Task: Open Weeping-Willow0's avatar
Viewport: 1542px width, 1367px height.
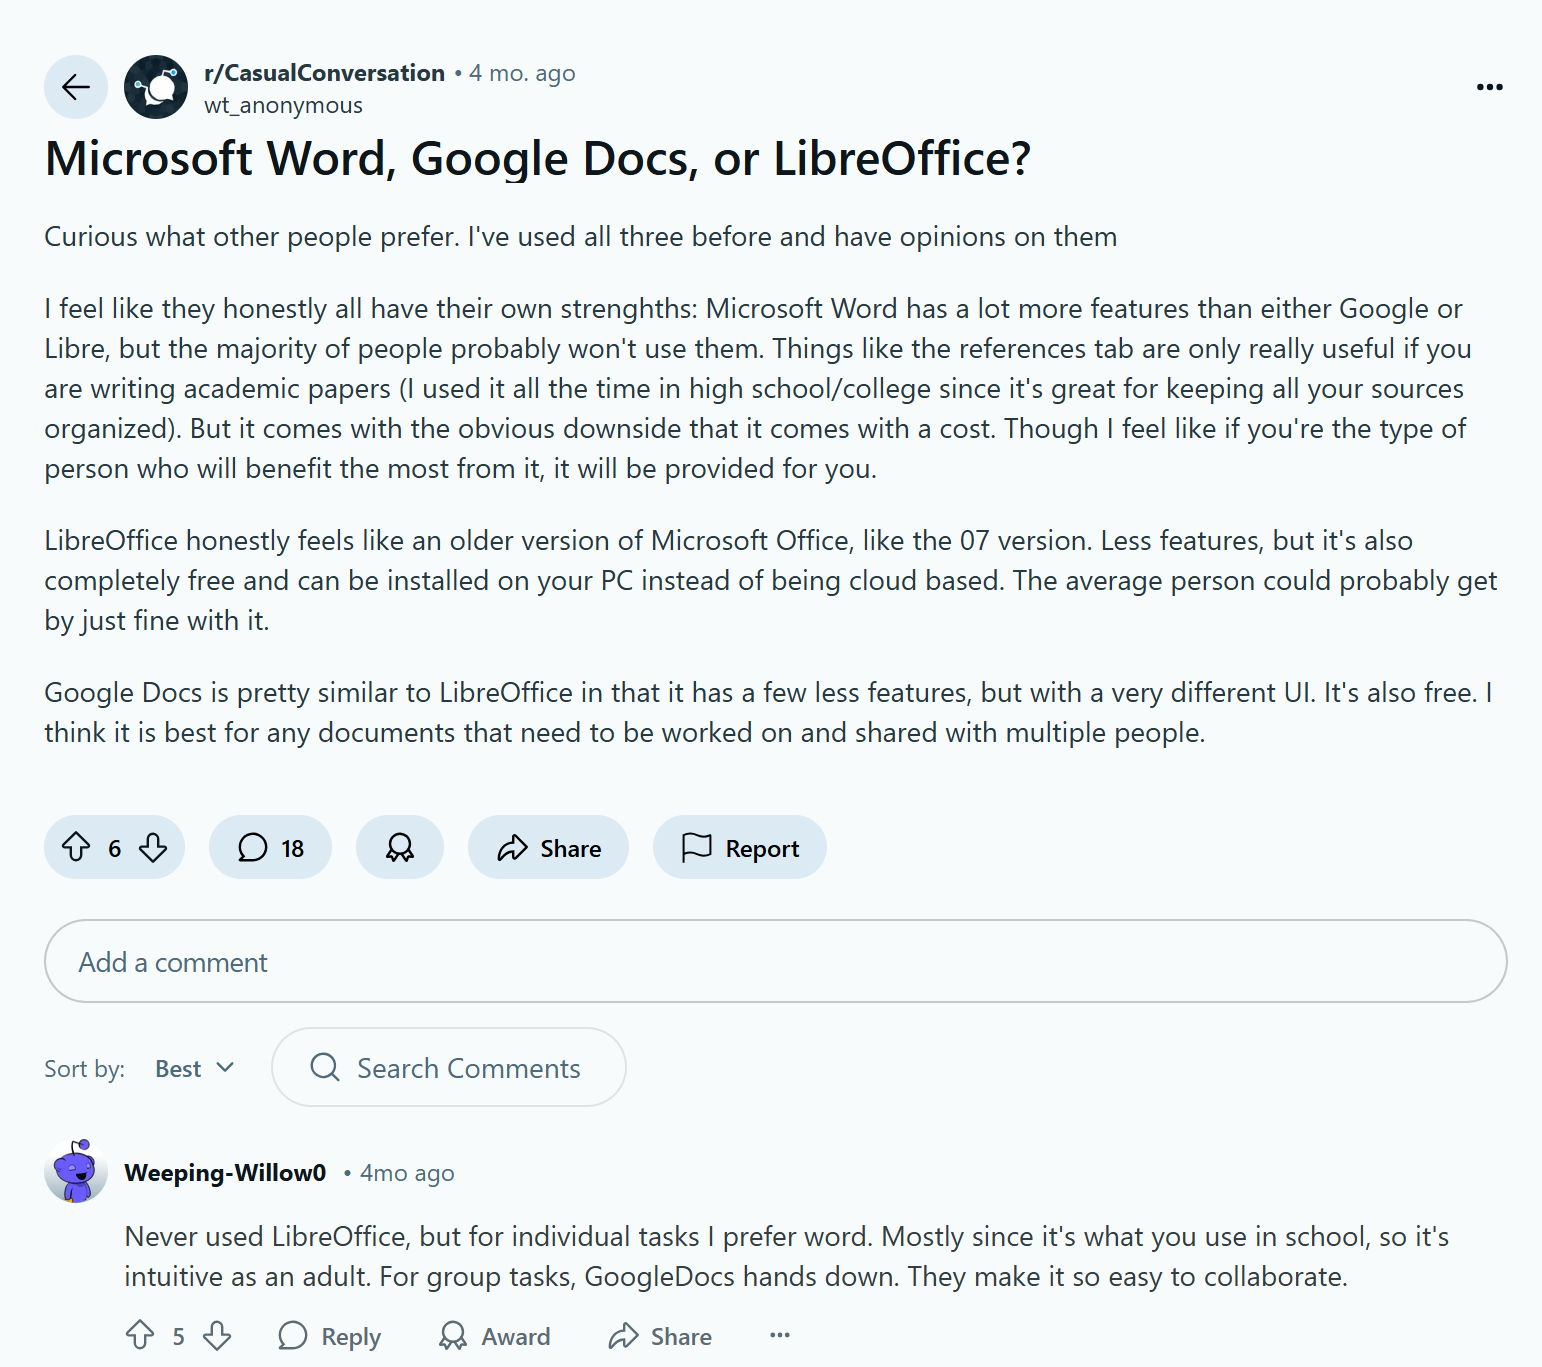Action: click(76, 1171)
